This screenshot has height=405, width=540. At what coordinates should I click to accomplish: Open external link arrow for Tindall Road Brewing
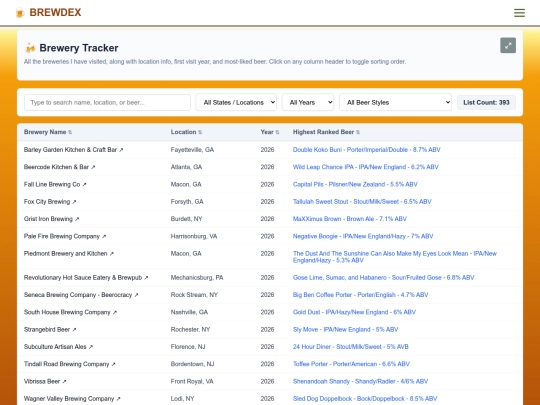pyautogui.click(x=113, y=364)
